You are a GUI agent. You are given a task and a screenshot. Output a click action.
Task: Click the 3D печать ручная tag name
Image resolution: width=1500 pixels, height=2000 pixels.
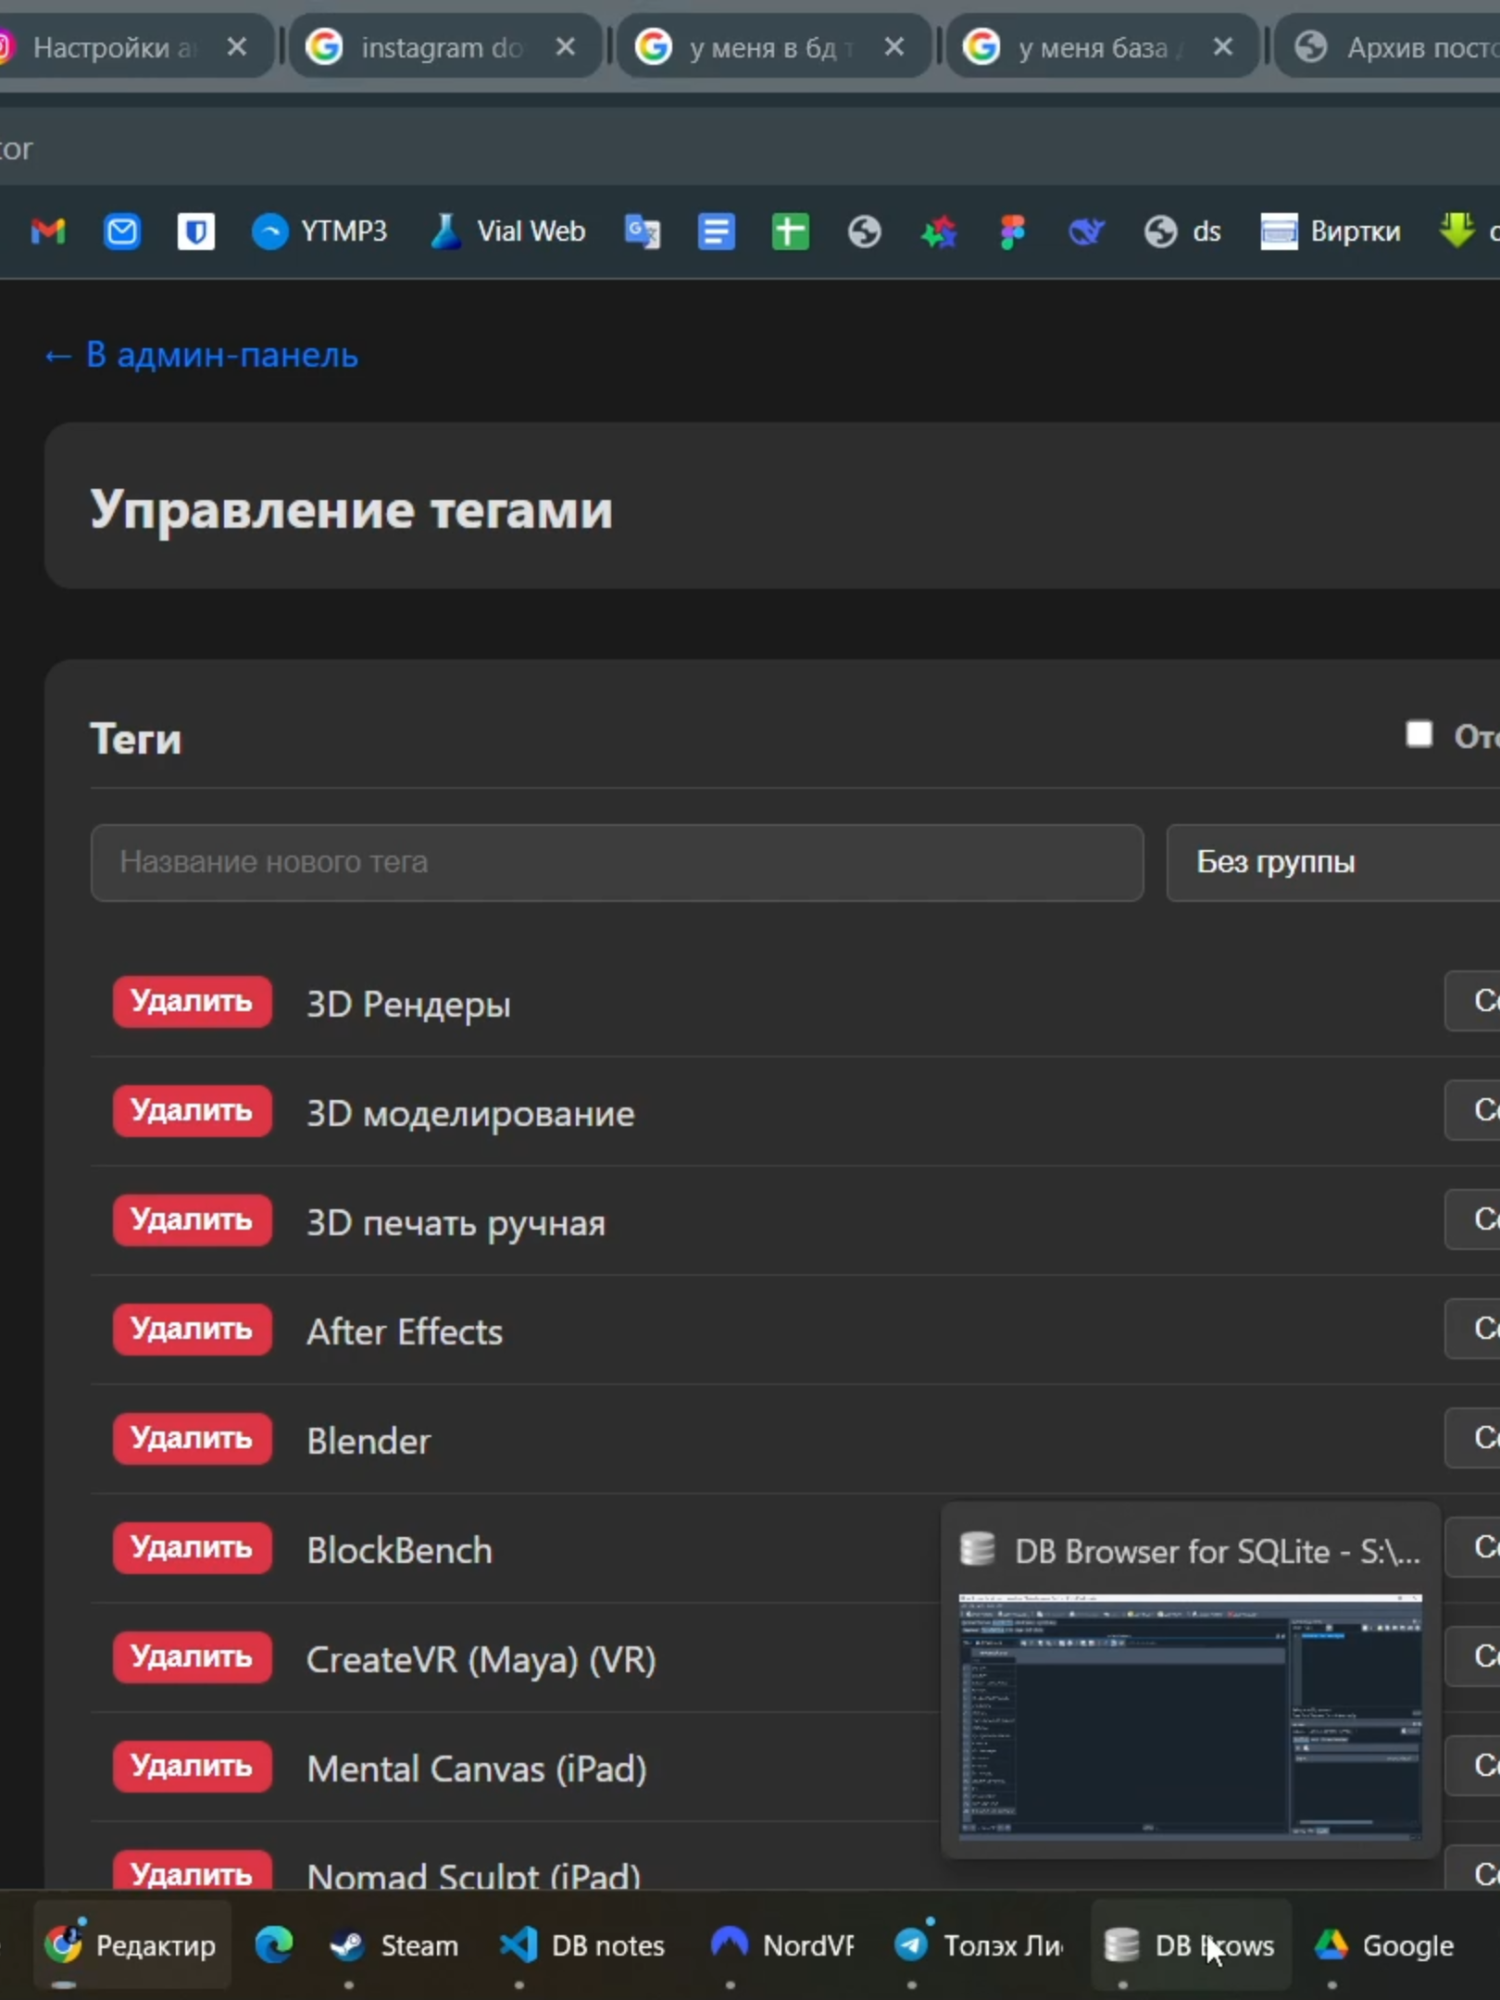[x=456, y=1223]
